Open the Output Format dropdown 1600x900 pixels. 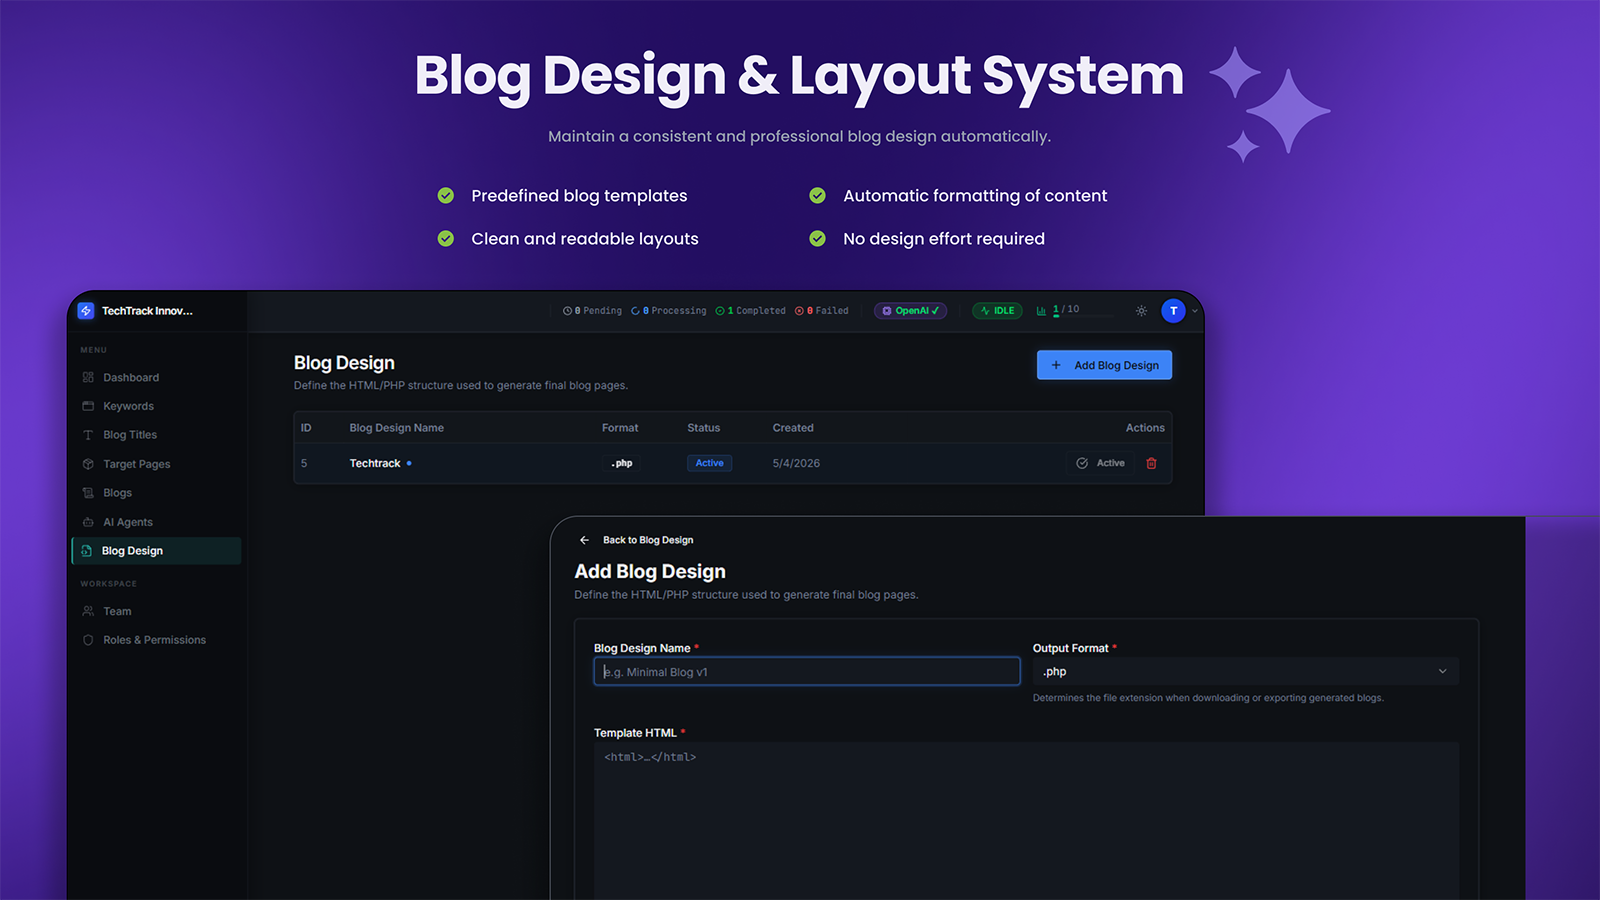1245,671
